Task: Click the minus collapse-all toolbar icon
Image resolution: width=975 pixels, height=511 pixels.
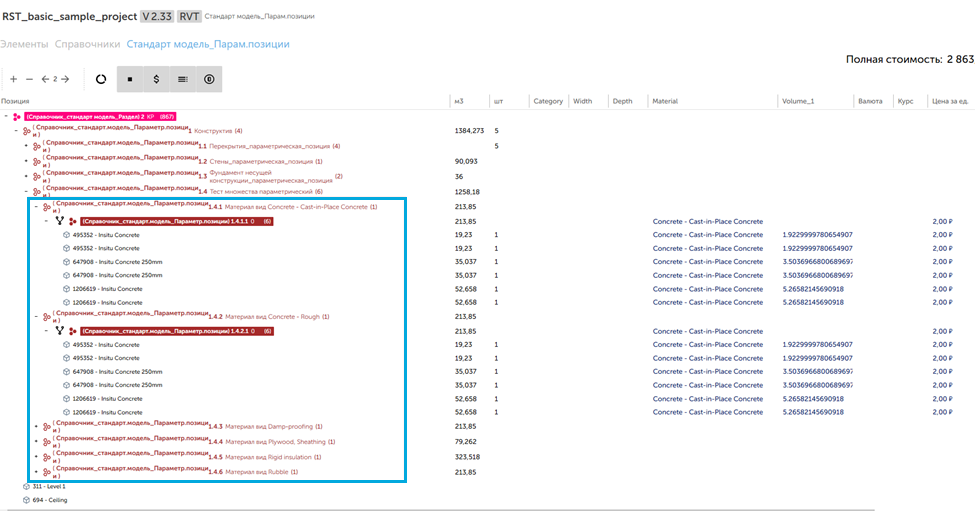Action: 29,79
